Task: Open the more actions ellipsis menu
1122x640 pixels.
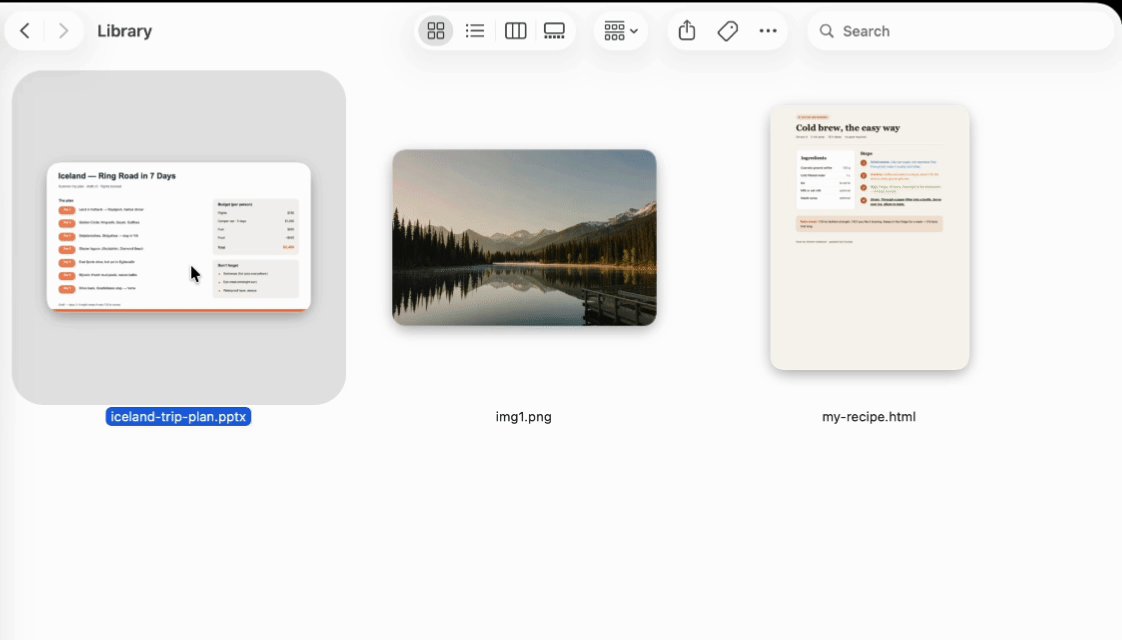Action: (768, 31)
